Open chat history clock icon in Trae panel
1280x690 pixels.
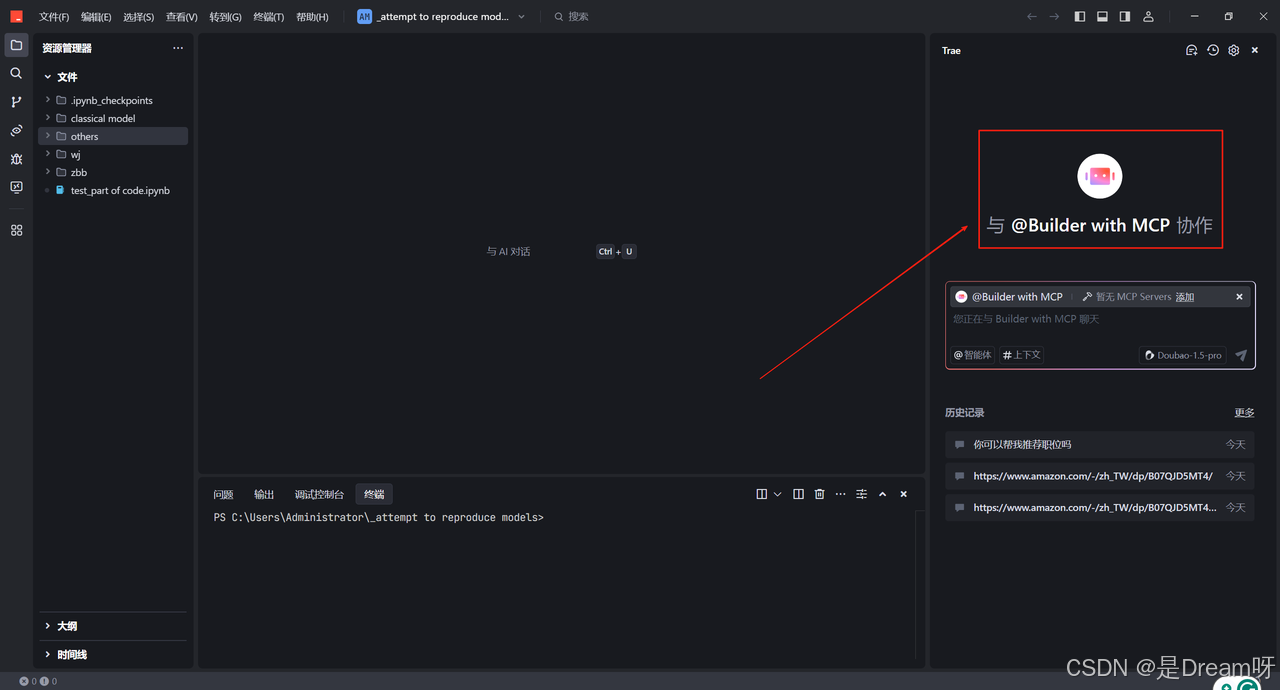[1213, 50]
